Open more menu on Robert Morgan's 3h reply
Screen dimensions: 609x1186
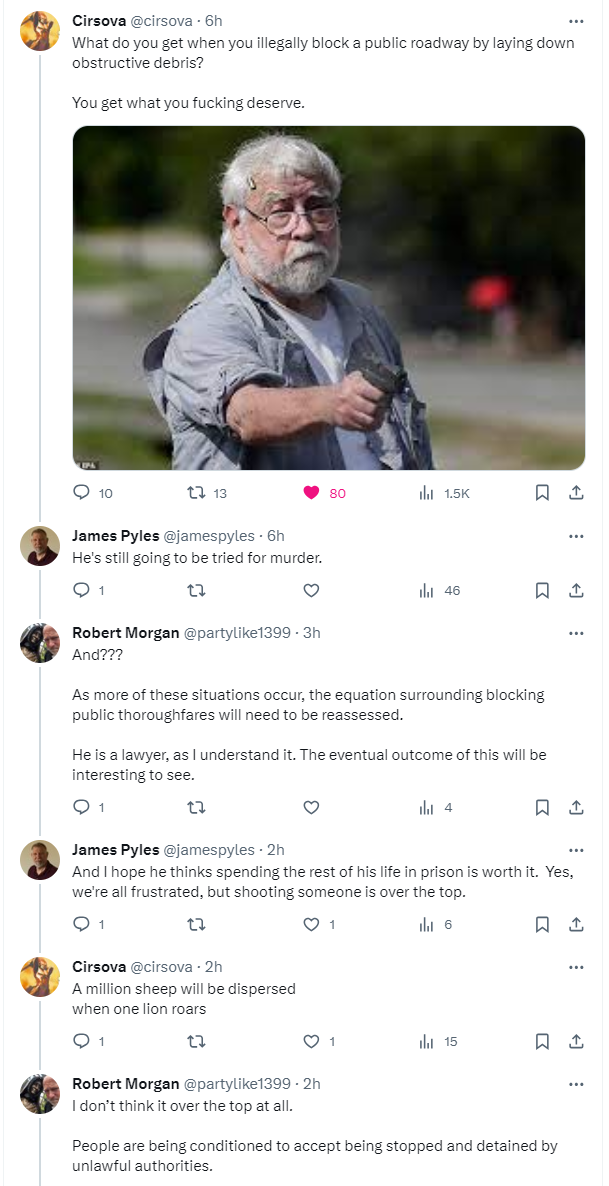576,633
